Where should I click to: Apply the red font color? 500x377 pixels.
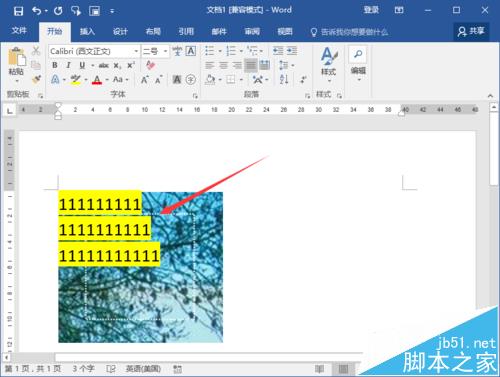click(x=97, y=80)
